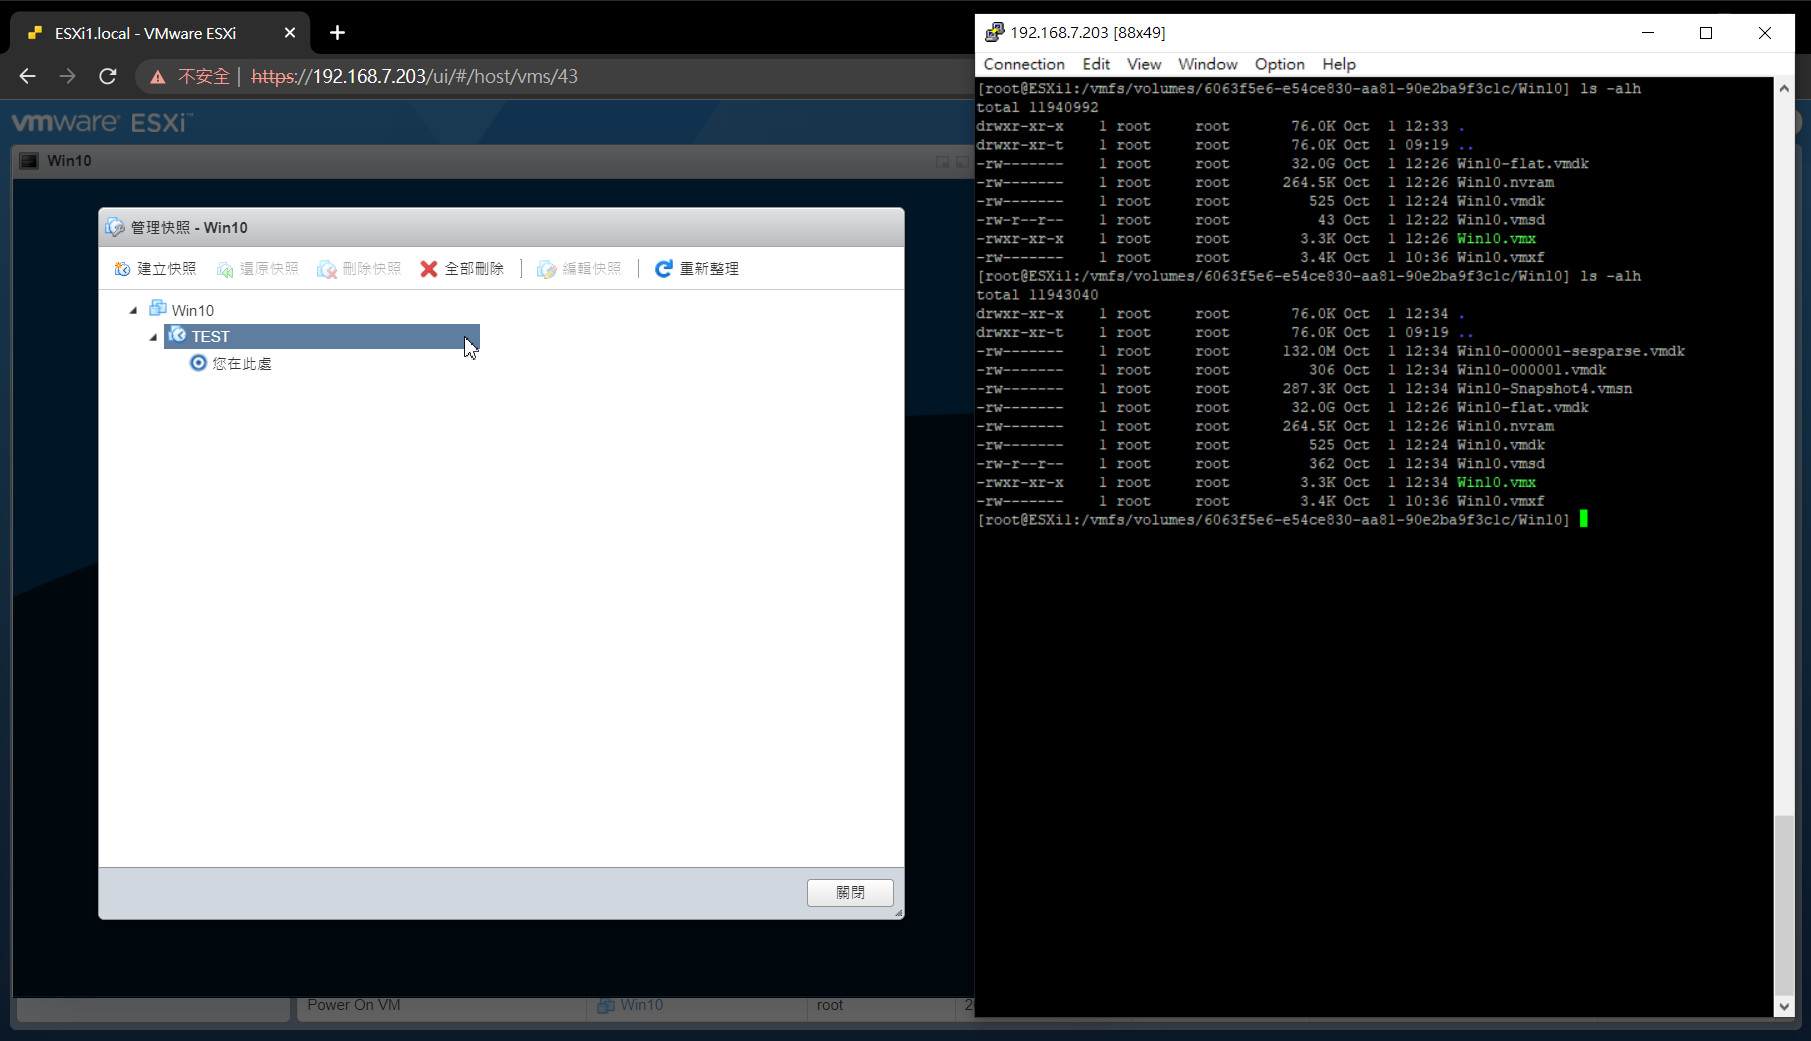Click 'total 11943040' in terminal
Image resolution: width=1811 pixels, height=1041 pixels.
click(1037, 295)
